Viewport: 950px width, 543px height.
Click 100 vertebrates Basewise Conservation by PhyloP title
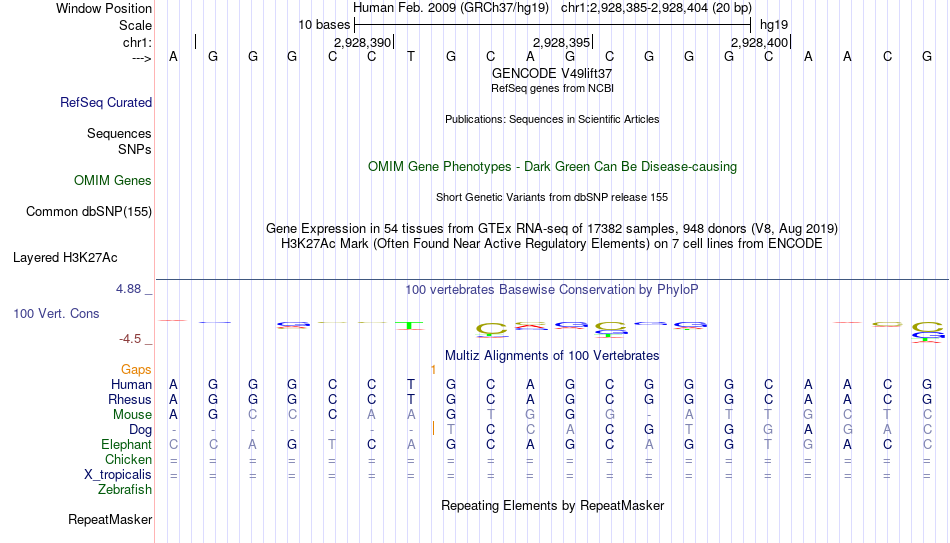pyautogui.click(x=552, y=290)
